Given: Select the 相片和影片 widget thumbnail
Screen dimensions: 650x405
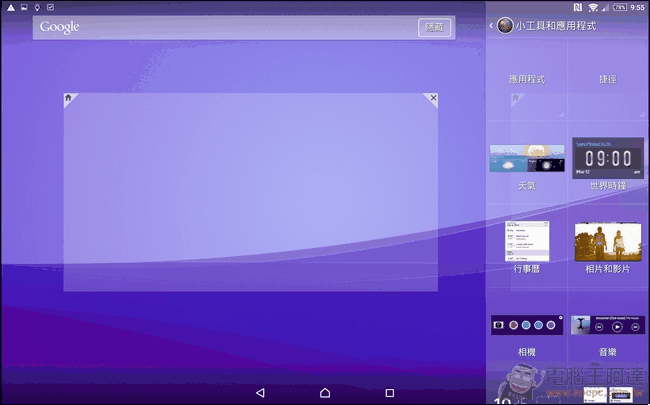Looking at the screenshot, I should click(x=608, y=242).
